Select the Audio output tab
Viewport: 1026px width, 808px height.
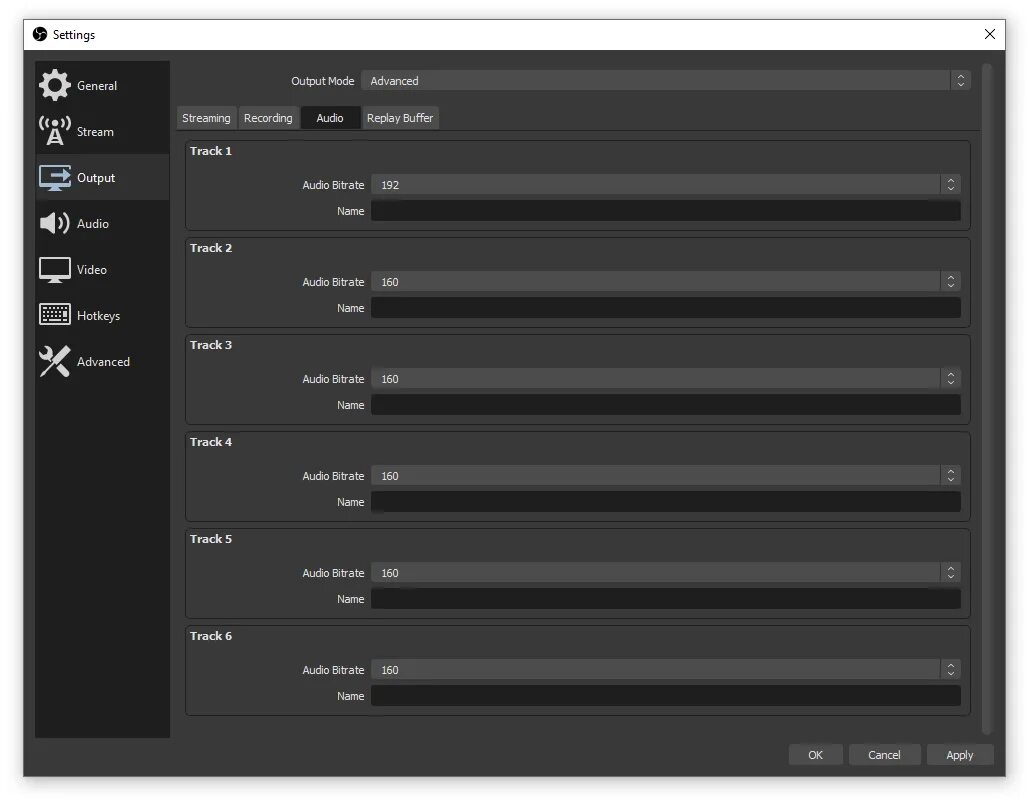coord(330,118)
